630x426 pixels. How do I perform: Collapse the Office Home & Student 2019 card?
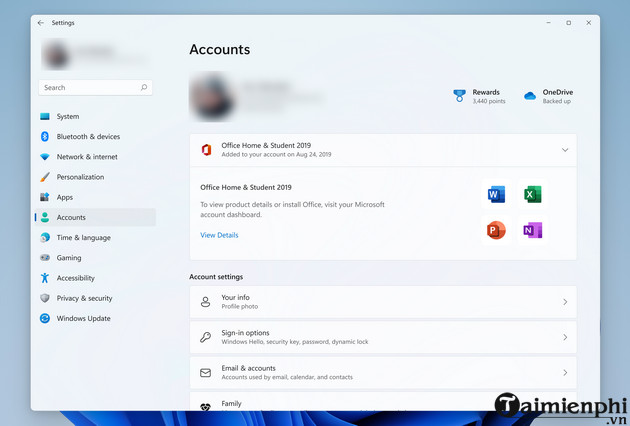pos(564,150)
